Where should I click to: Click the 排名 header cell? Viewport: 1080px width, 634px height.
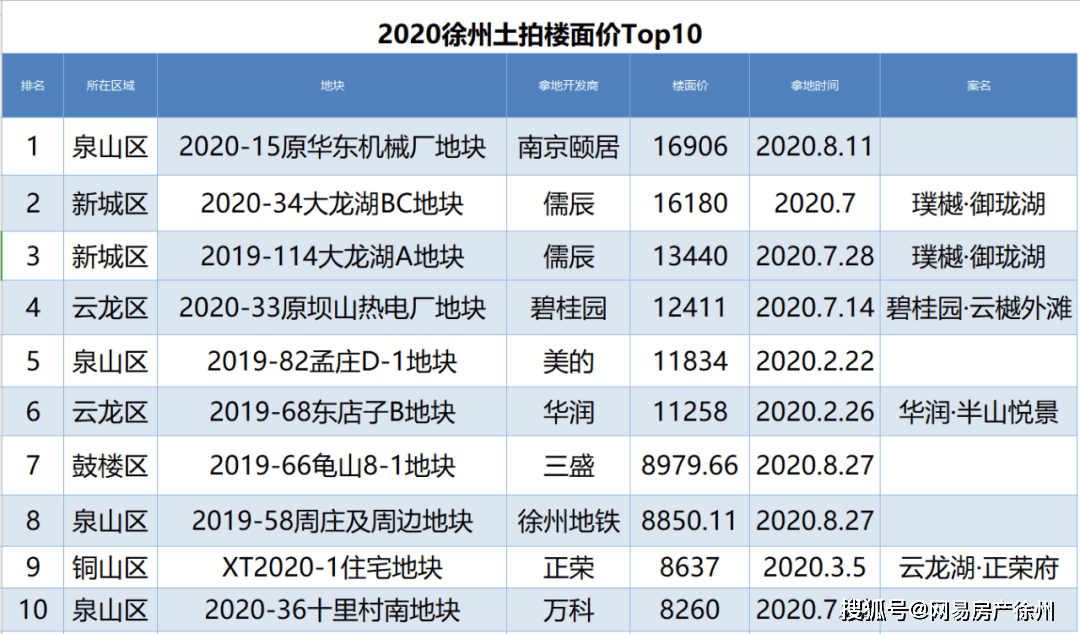[x=33, y=85]
